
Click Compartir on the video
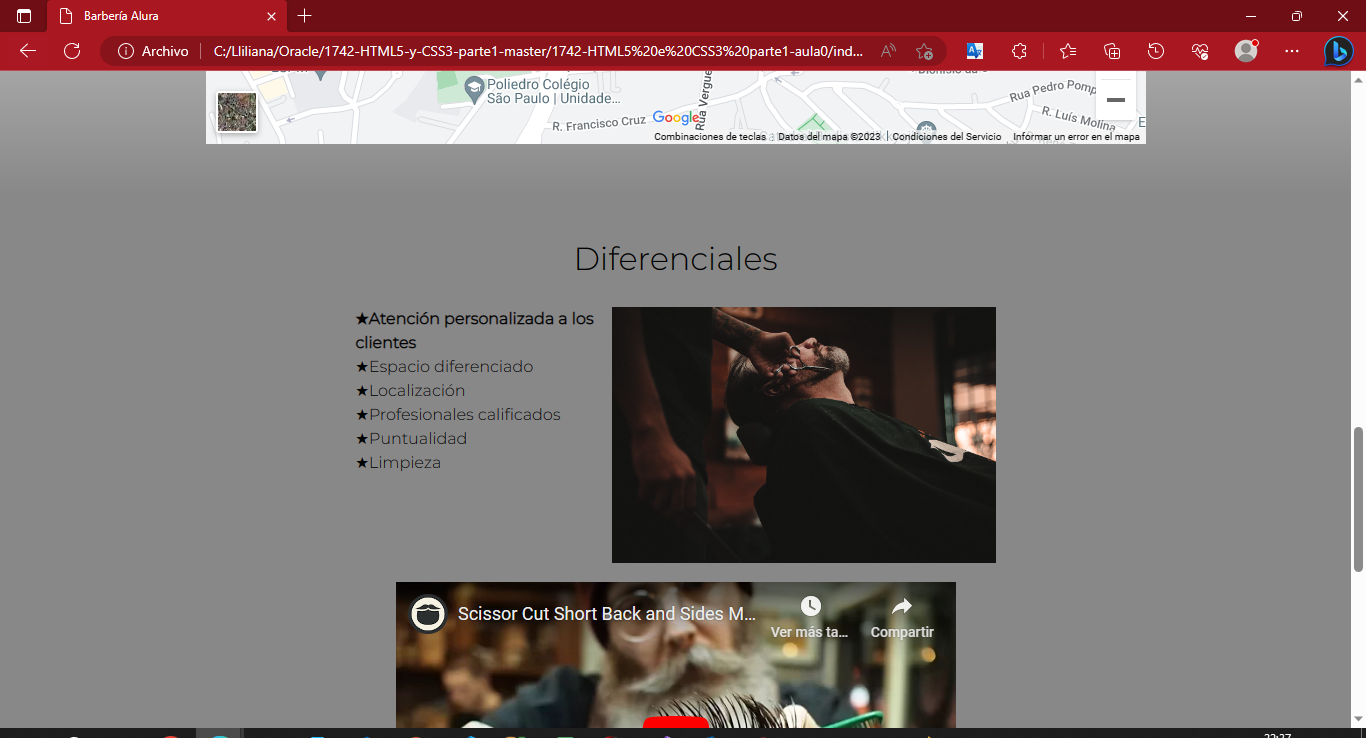point(902,618)
